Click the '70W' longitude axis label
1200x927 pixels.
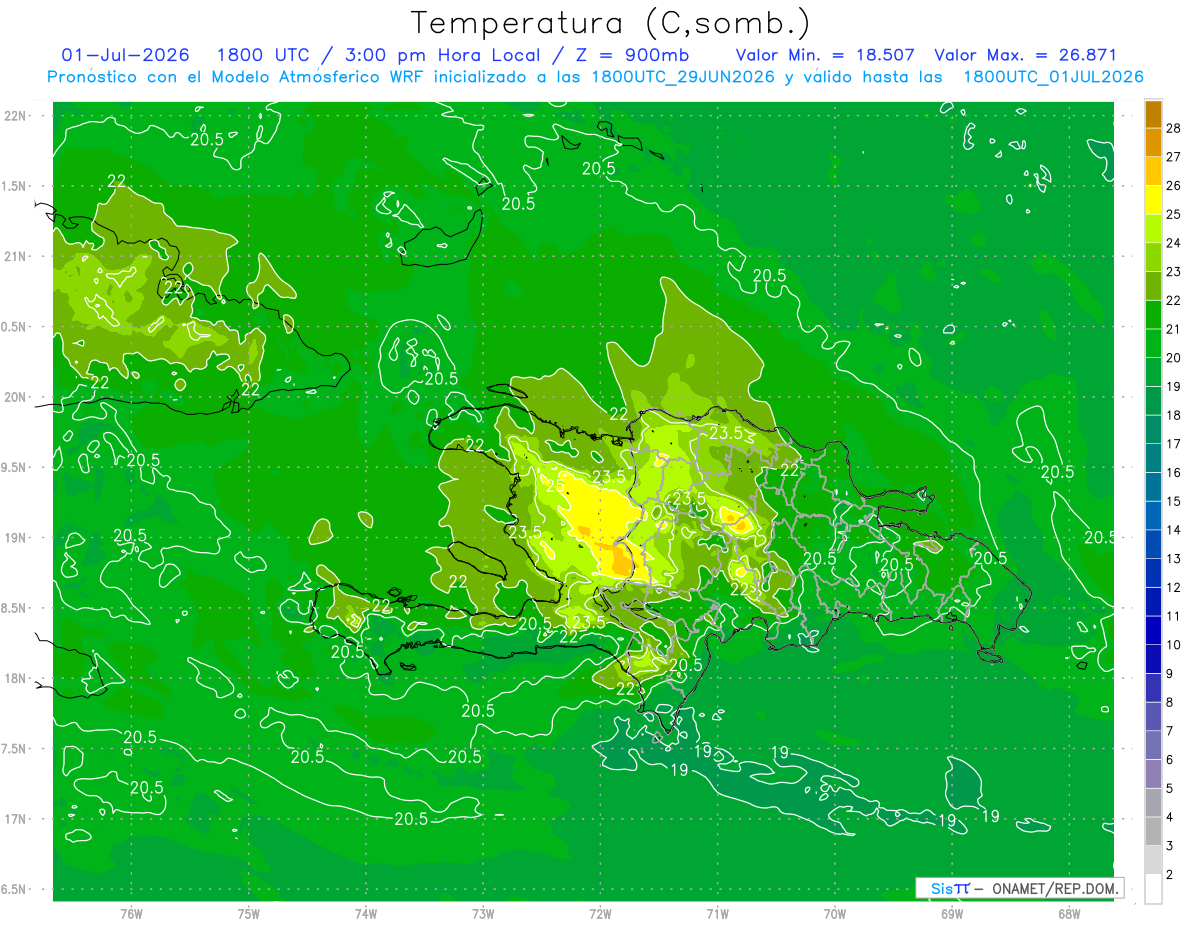pos(835,913)
